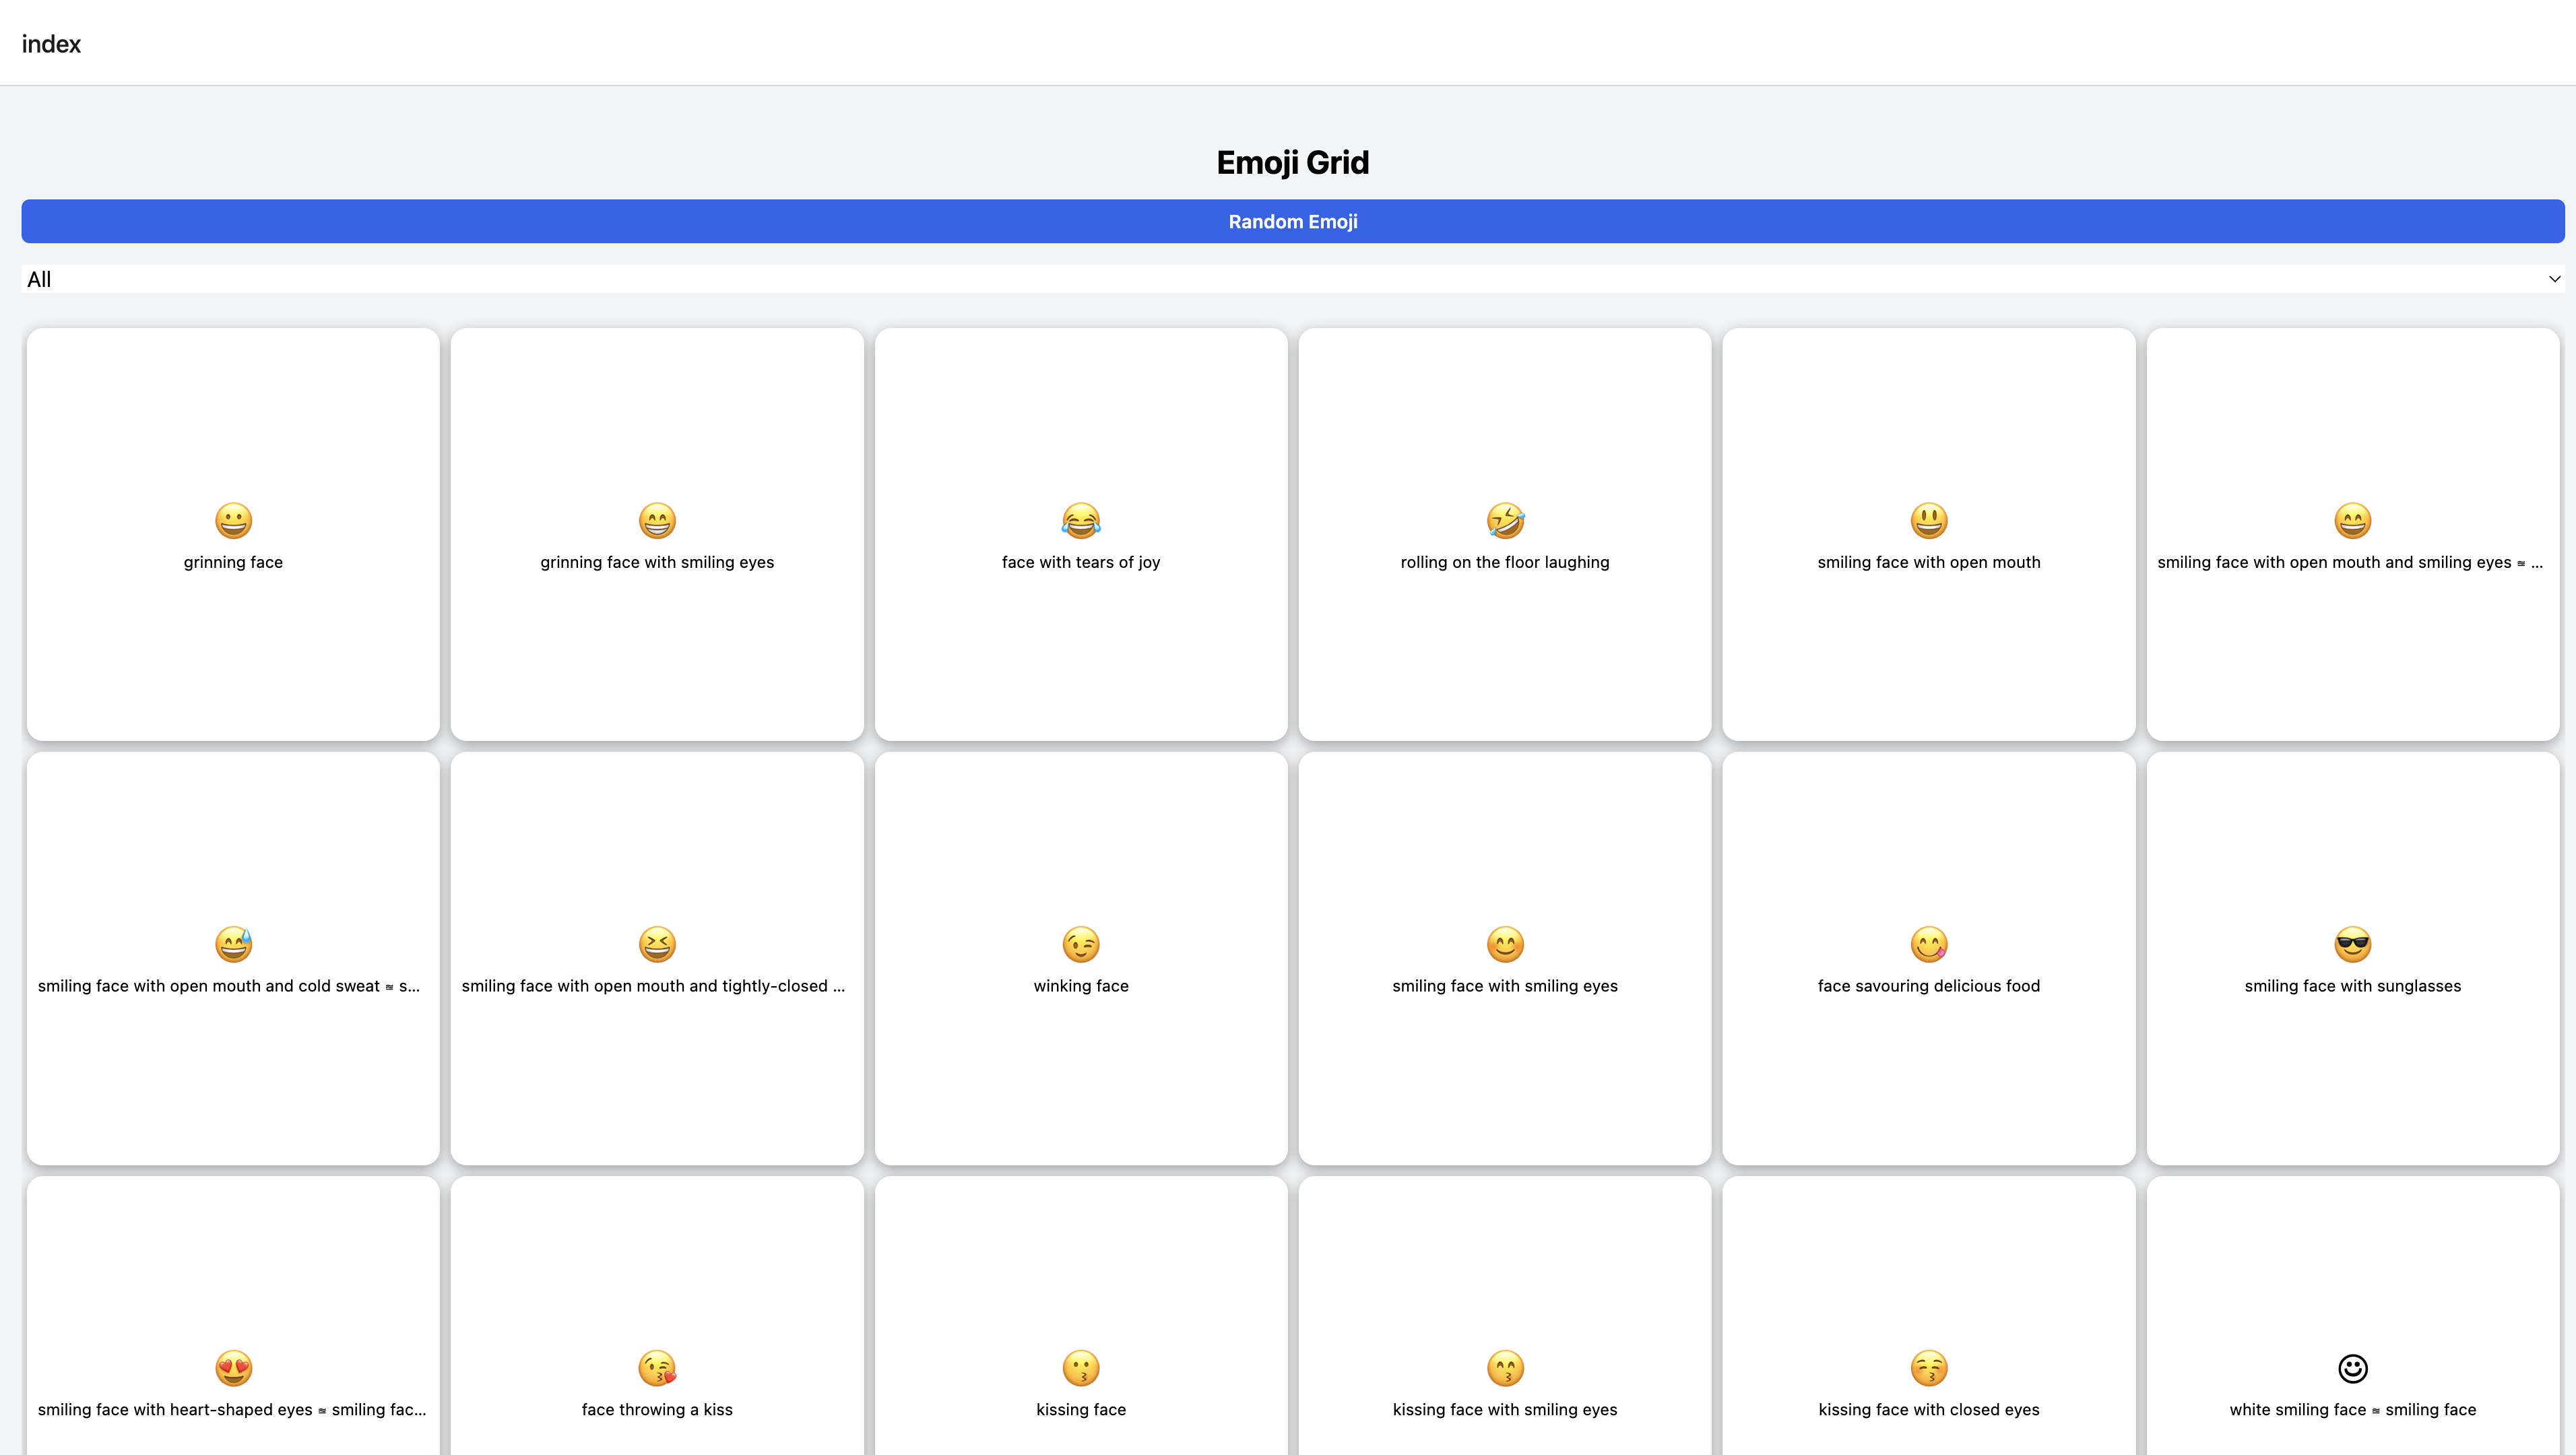
Task: Select the winking face emoji
Action: click(1081, 944)
